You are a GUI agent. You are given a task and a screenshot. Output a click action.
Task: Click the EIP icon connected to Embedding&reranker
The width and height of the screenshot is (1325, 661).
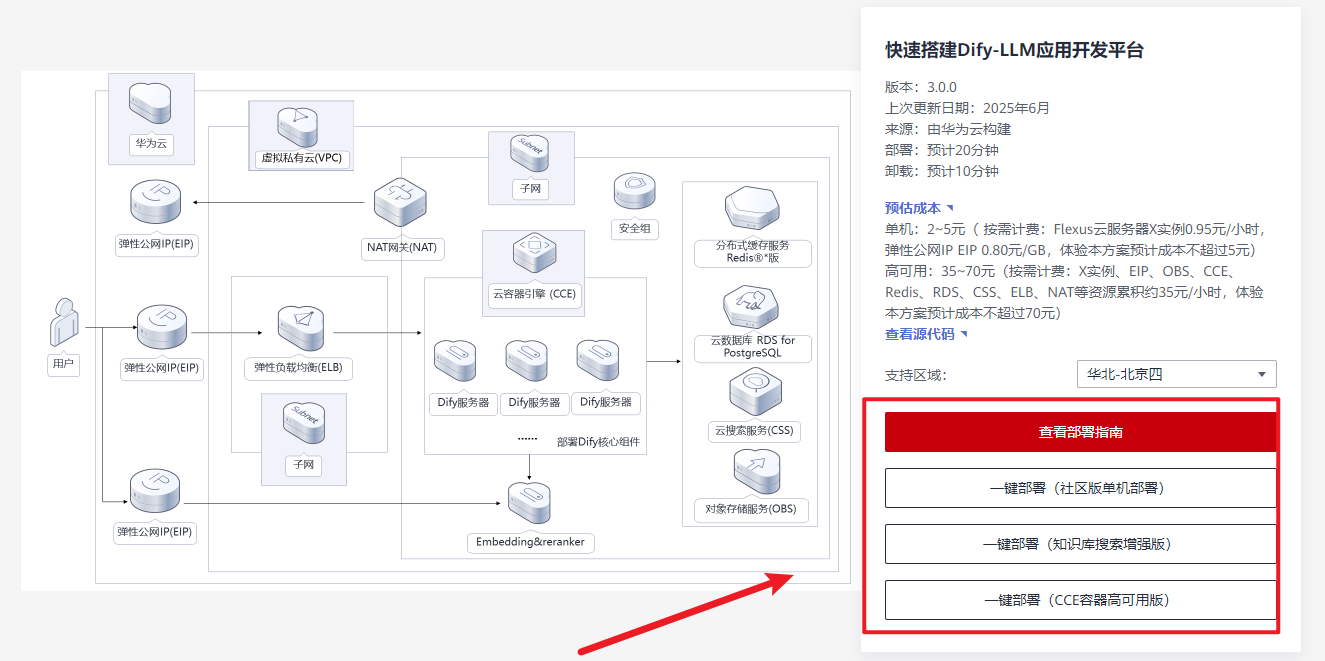click(x=156, y=491)
